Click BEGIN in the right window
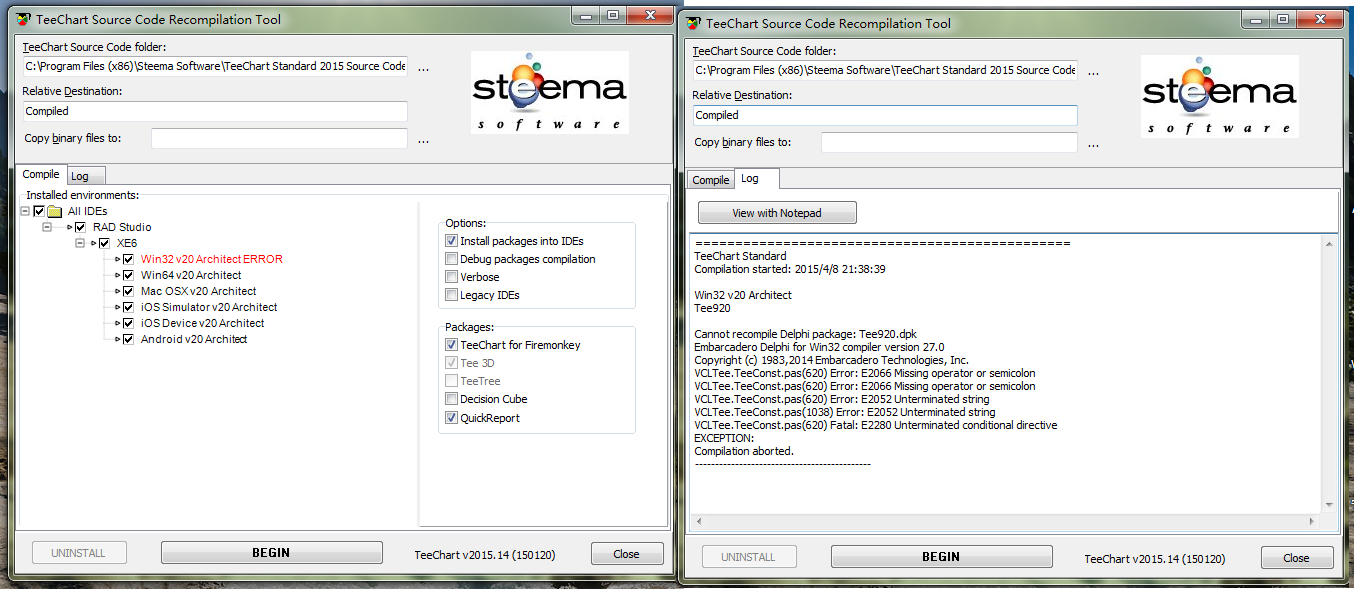The height and width of the screenshot is (601, 1362). pyautogui.click(x=941, y=557)
